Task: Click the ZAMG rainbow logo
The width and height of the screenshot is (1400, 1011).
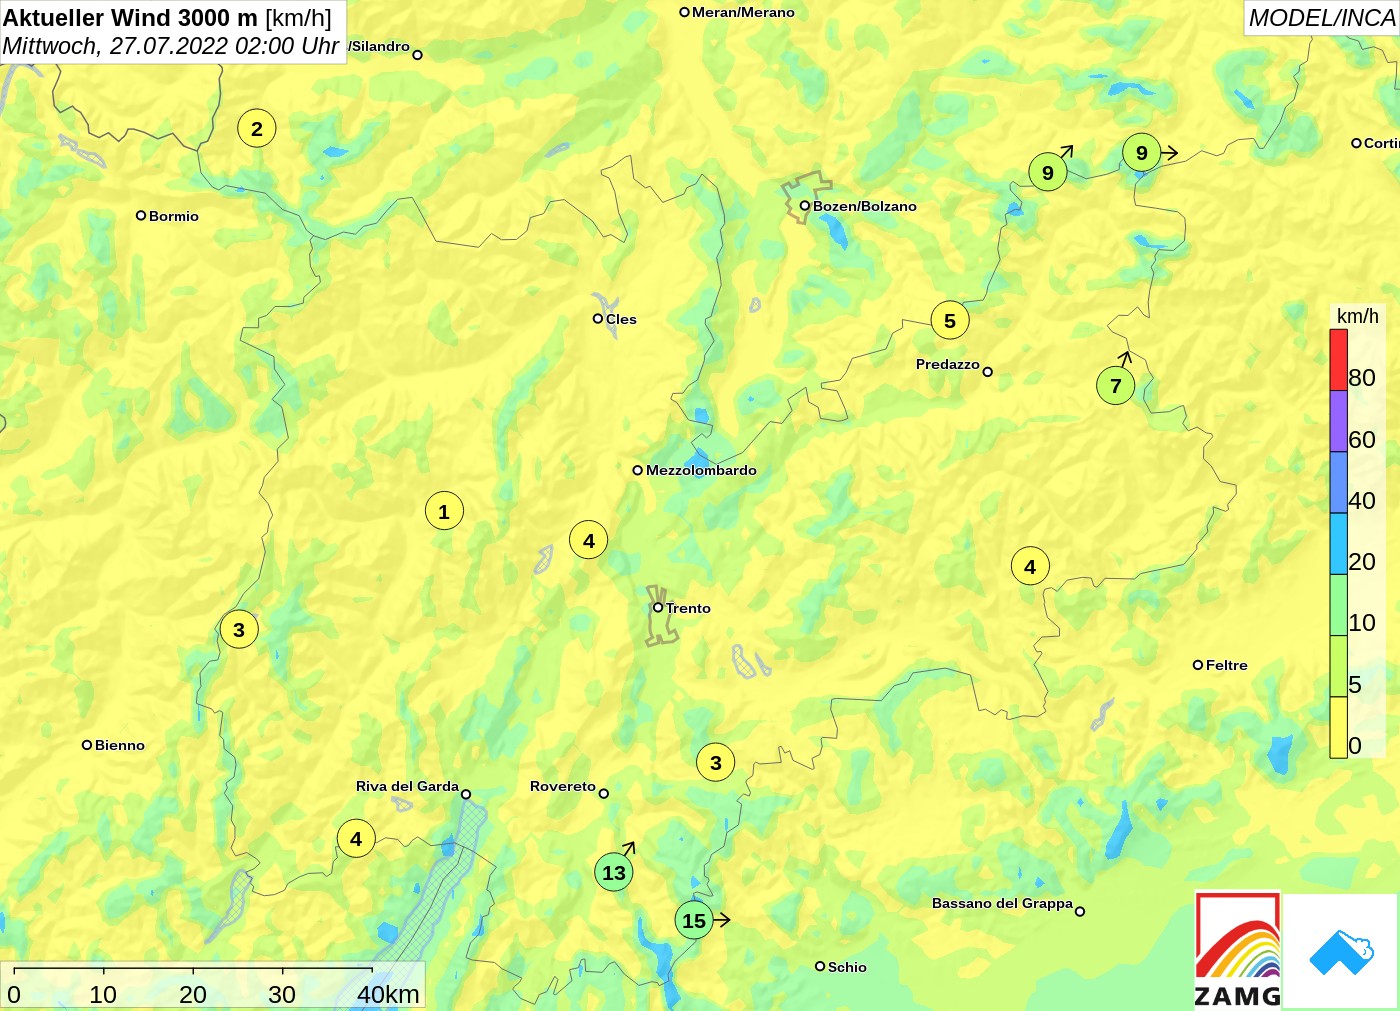Action: tap(1238, 950)
